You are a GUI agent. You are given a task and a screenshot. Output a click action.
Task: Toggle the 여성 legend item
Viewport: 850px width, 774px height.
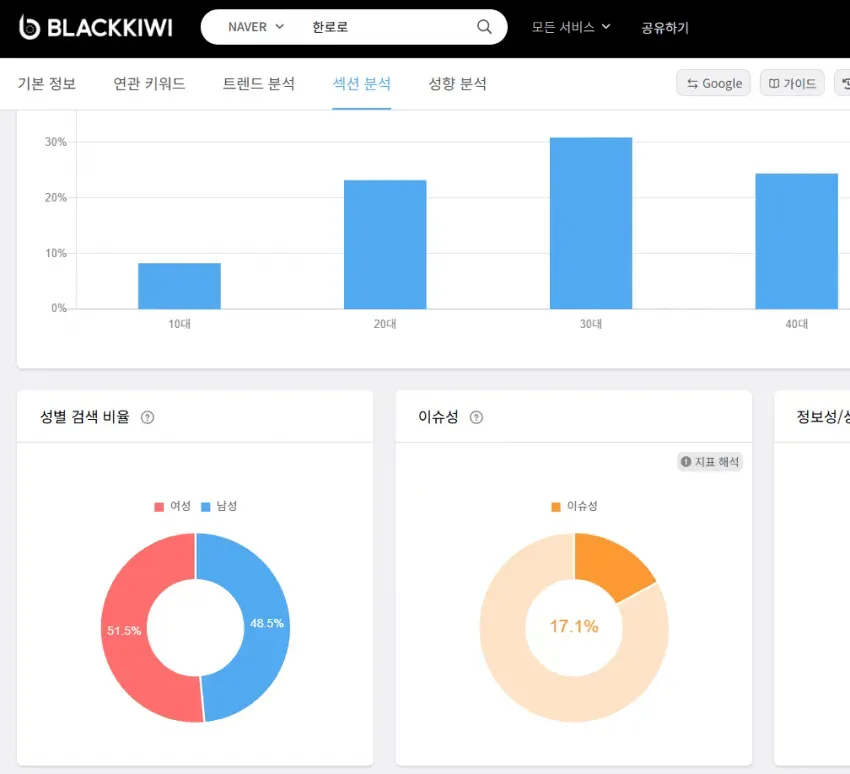(173, 506)
